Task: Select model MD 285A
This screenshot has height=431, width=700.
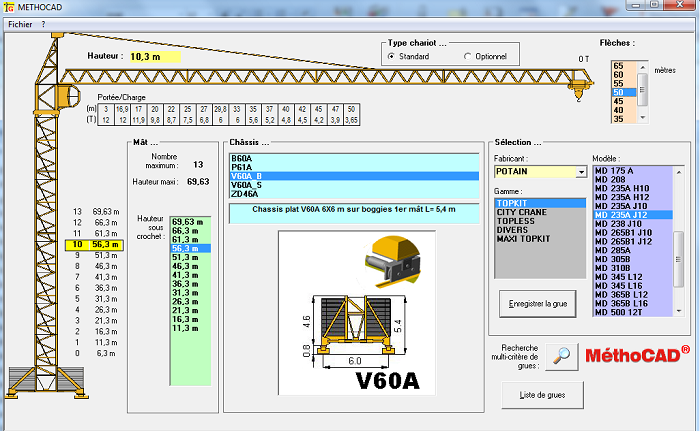Action: (633, 250)
